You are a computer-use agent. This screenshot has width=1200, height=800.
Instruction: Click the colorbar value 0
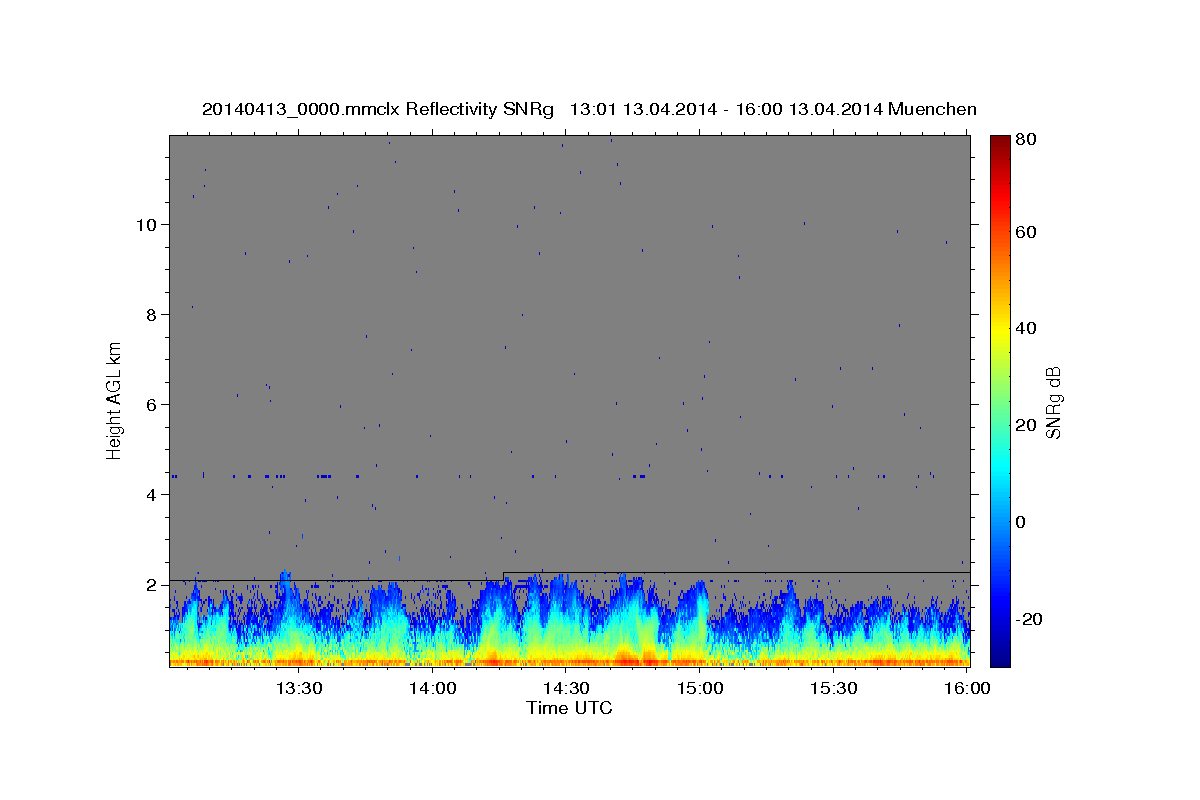coord(1021,522)
